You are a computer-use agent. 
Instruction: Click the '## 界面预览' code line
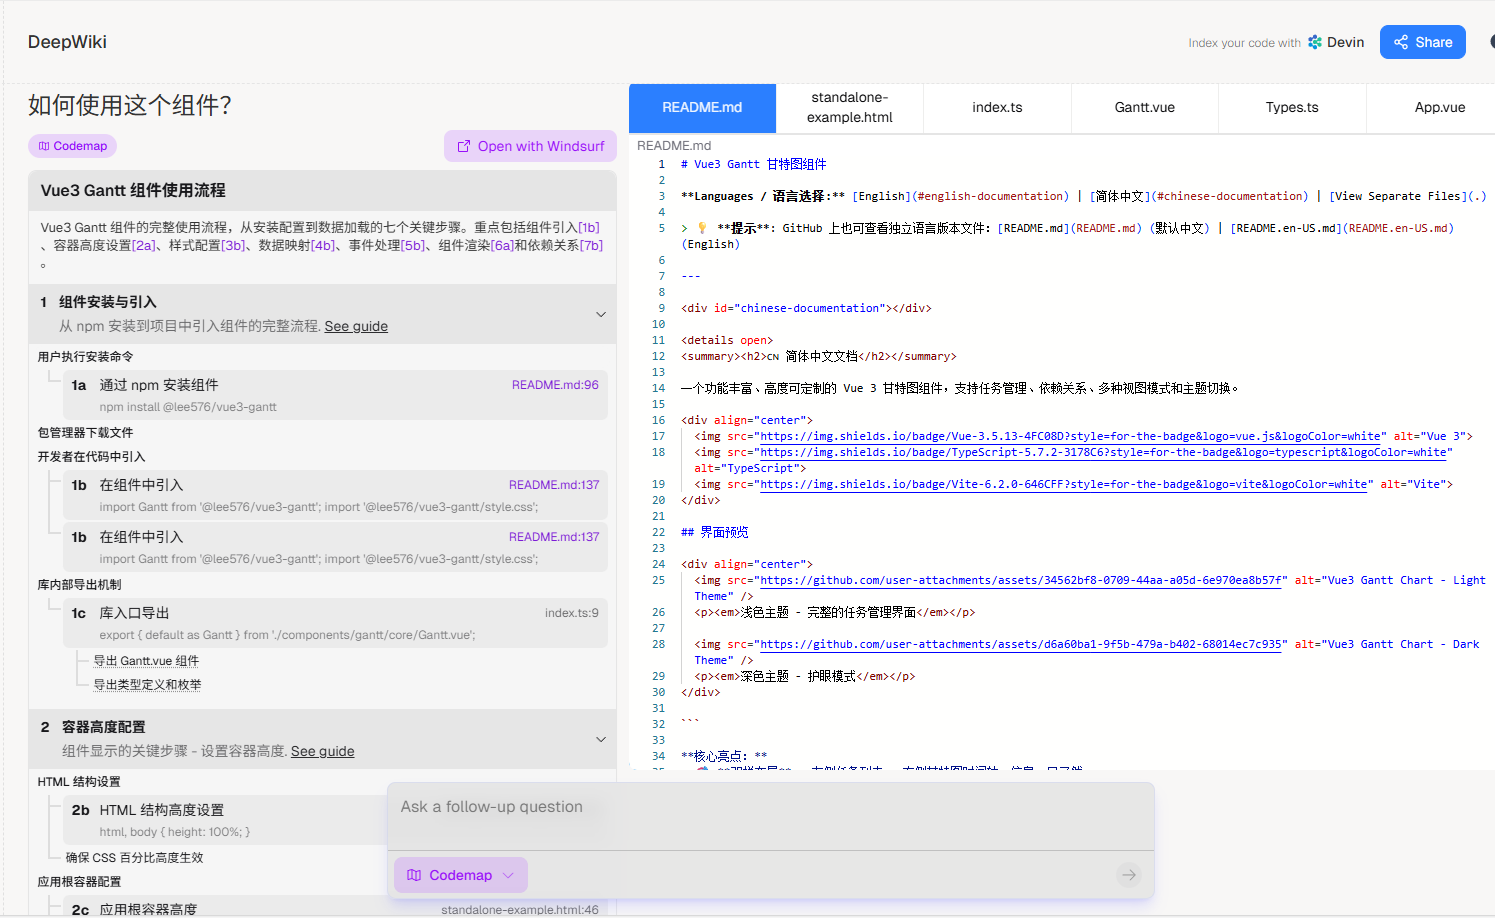[x=714, y=532]
